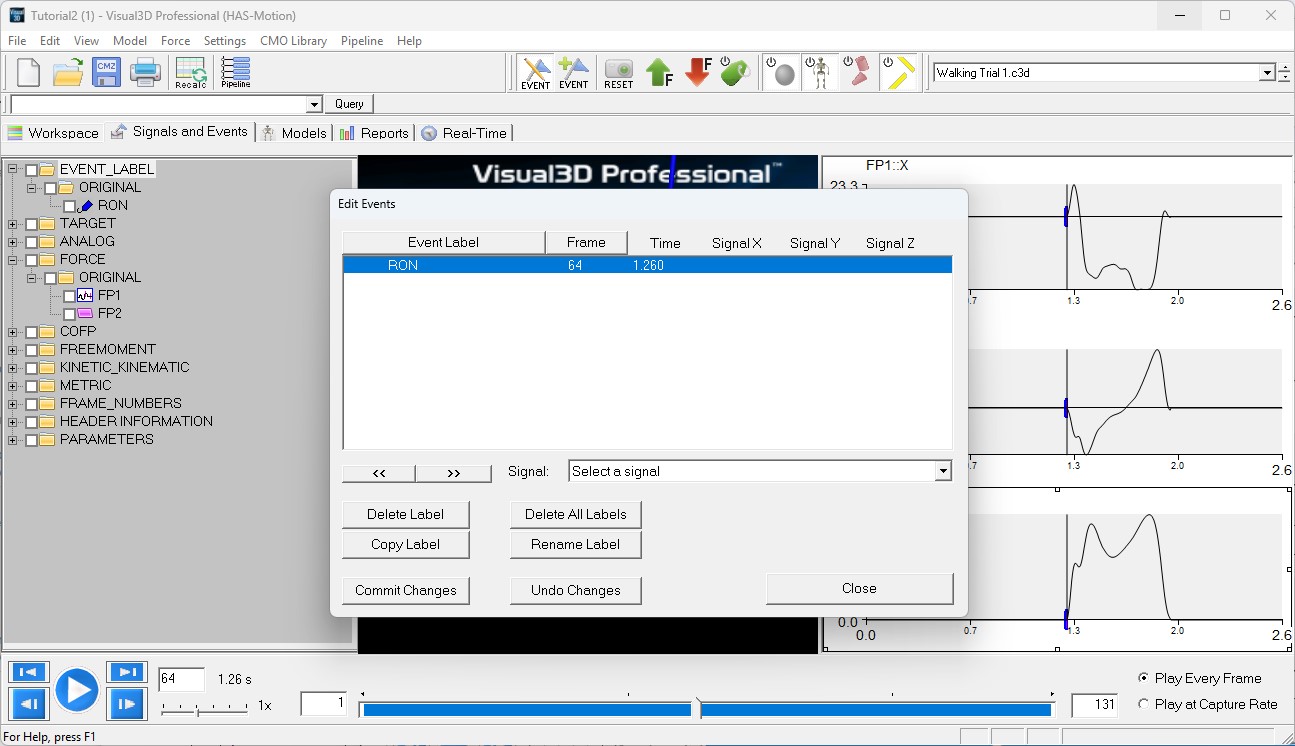The height and width of the screenshot is (746, 1295).
Task: Switch to the Real-Time tab
Action: pos(465,133)
